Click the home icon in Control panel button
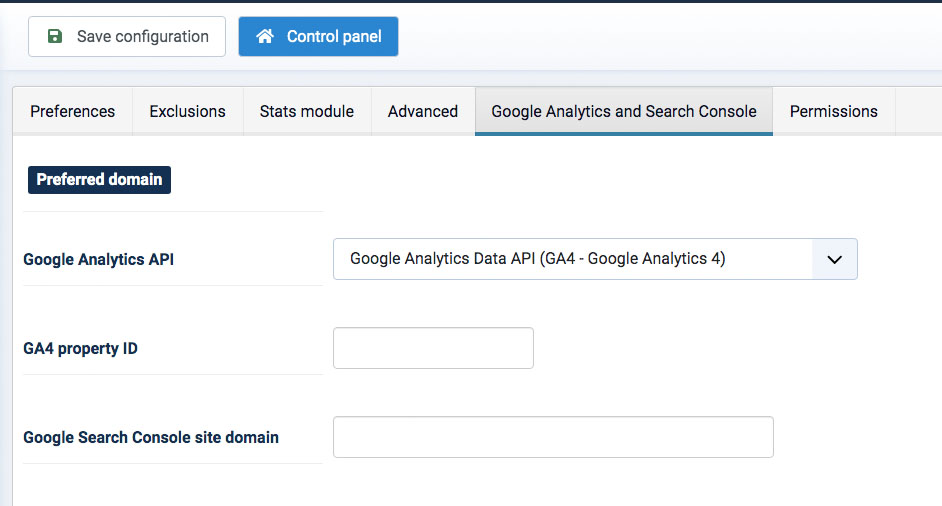The width and height of the screenshot is (942, 506). point(265,36)
